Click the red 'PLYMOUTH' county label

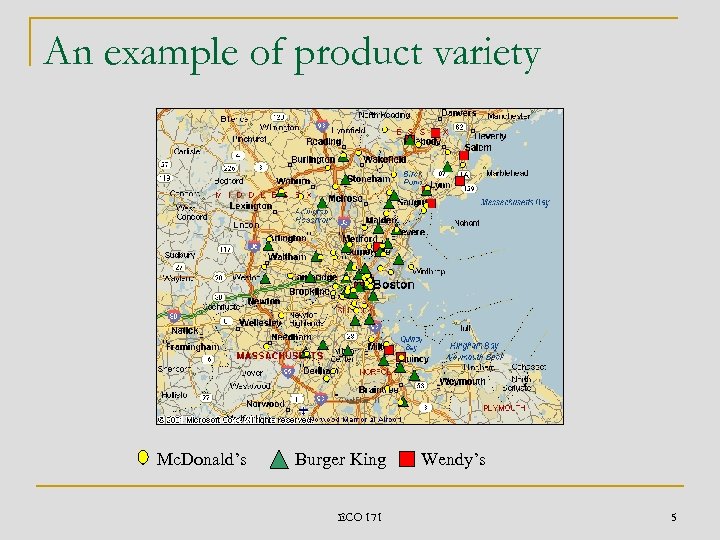(x=504, y=408)
